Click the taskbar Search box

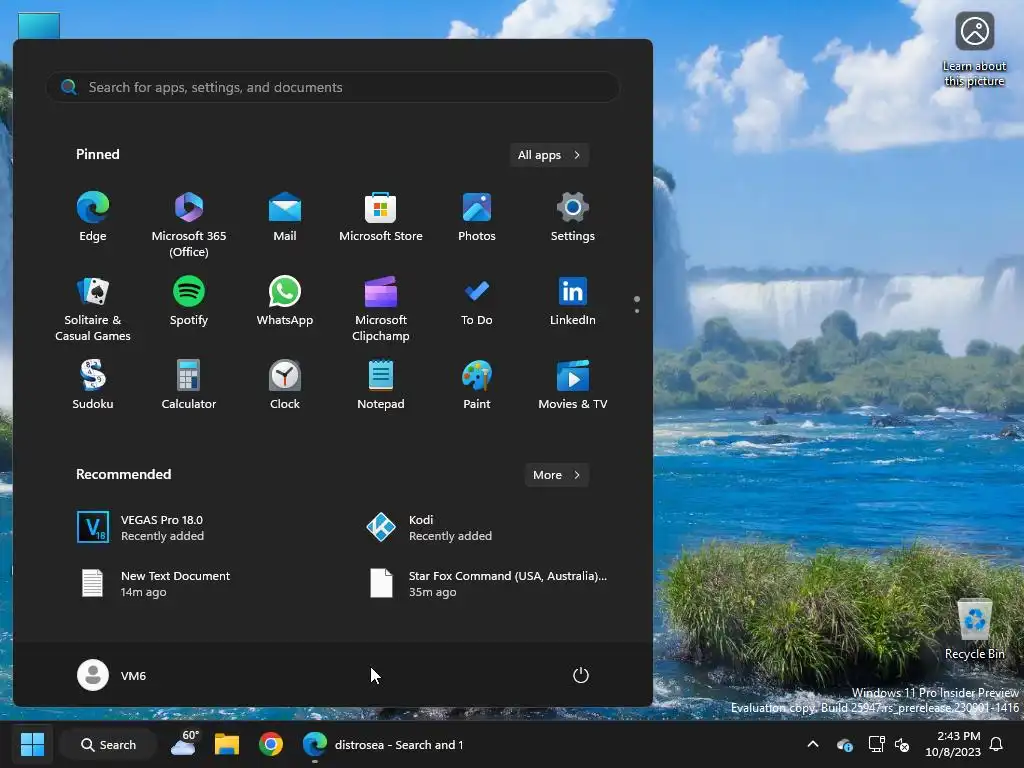(108, 744)
